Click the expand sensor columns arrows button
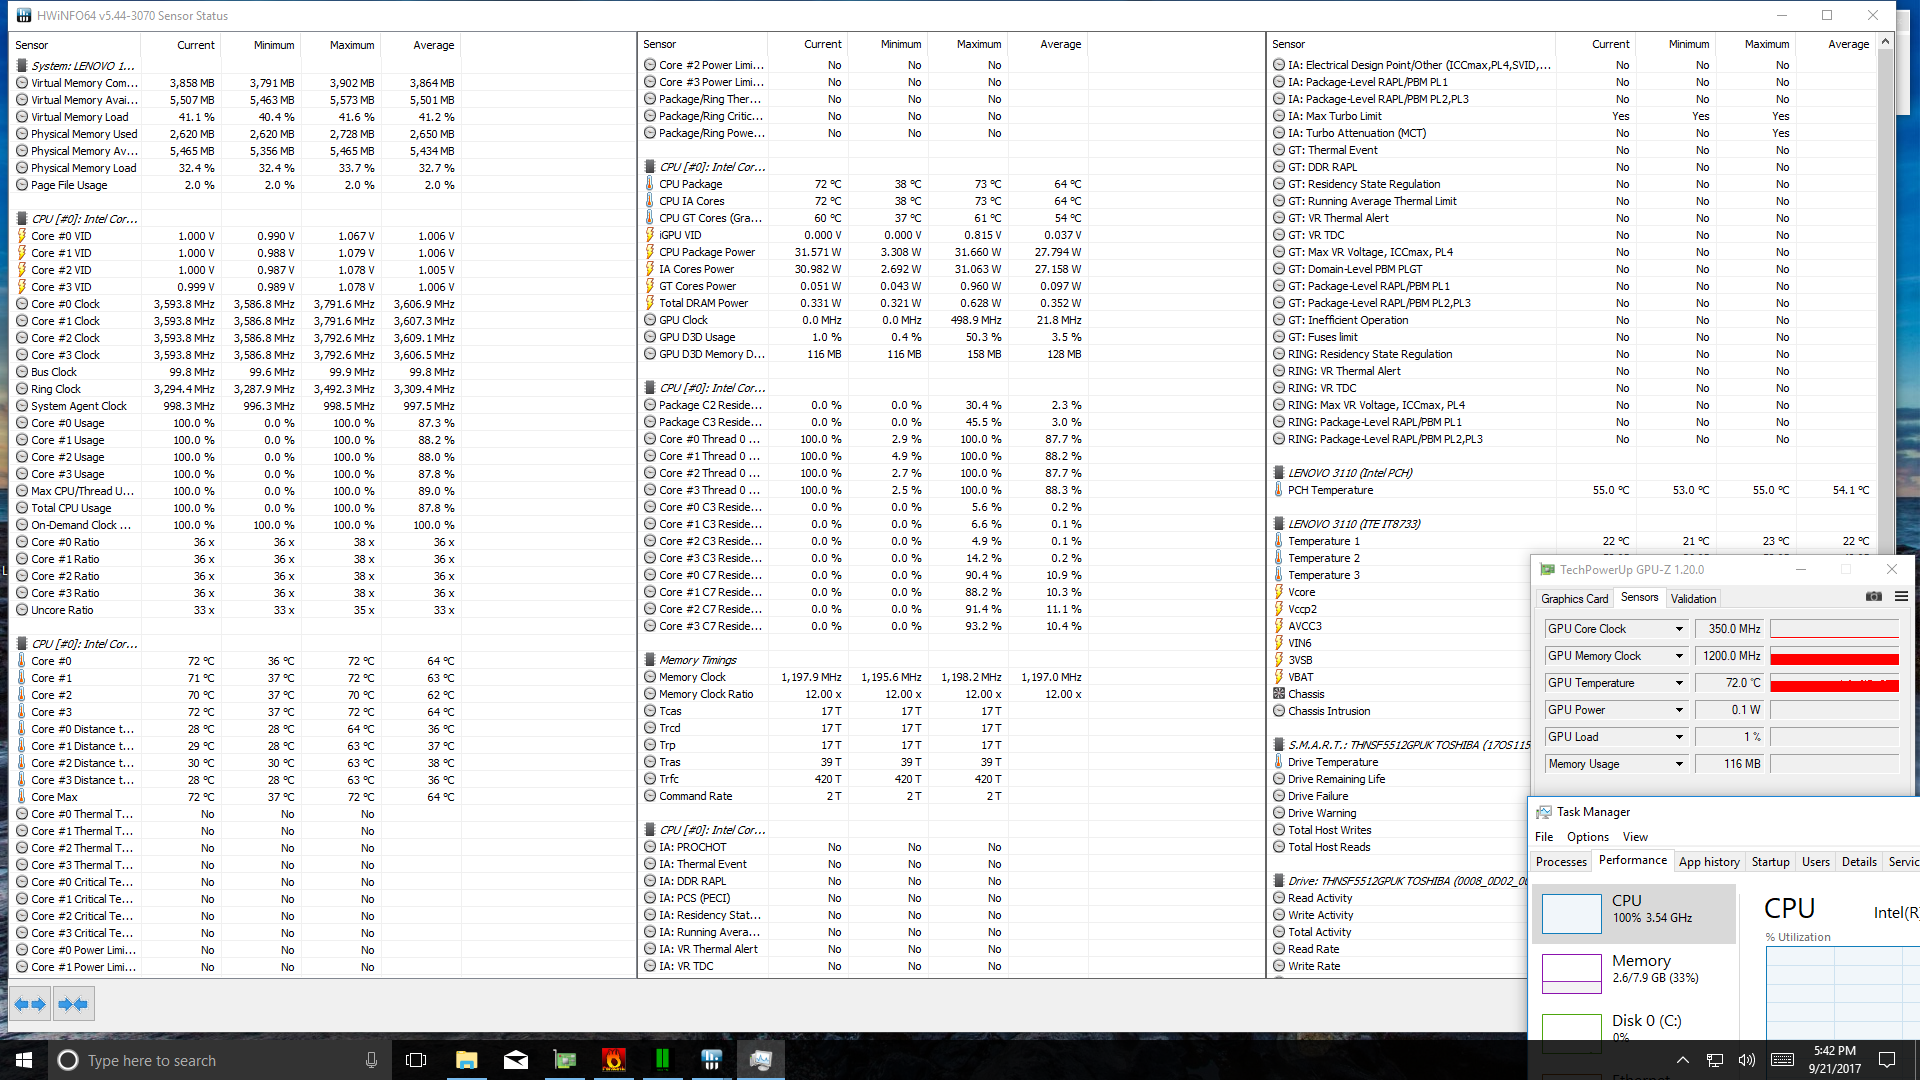1920x1080 pixels. click(30, 1004)
